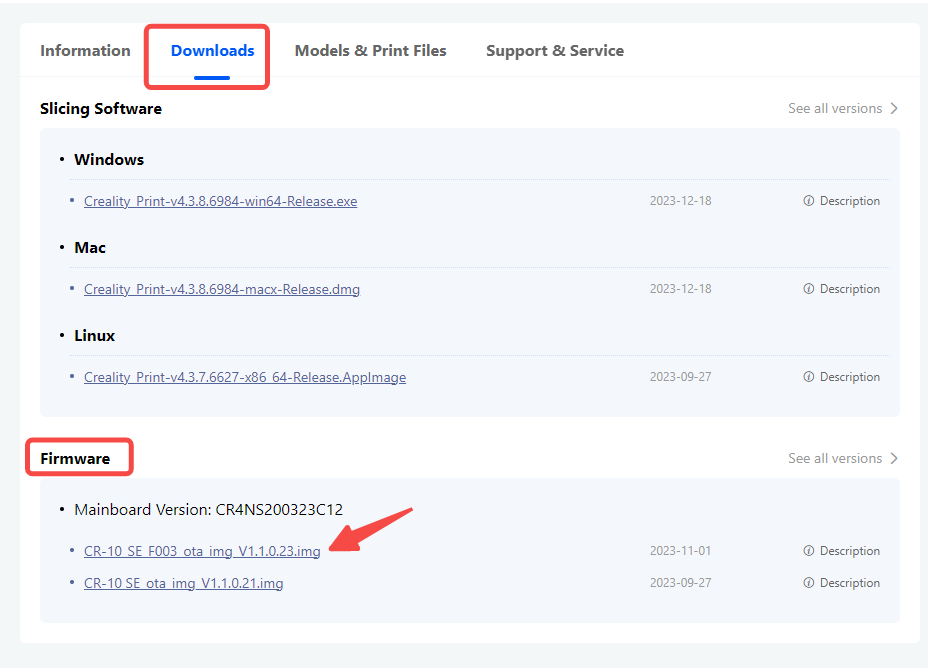This screenshot has width=928, height=668.
Task: Click the Windows platform heading
Action: click(x=109, y=160)
